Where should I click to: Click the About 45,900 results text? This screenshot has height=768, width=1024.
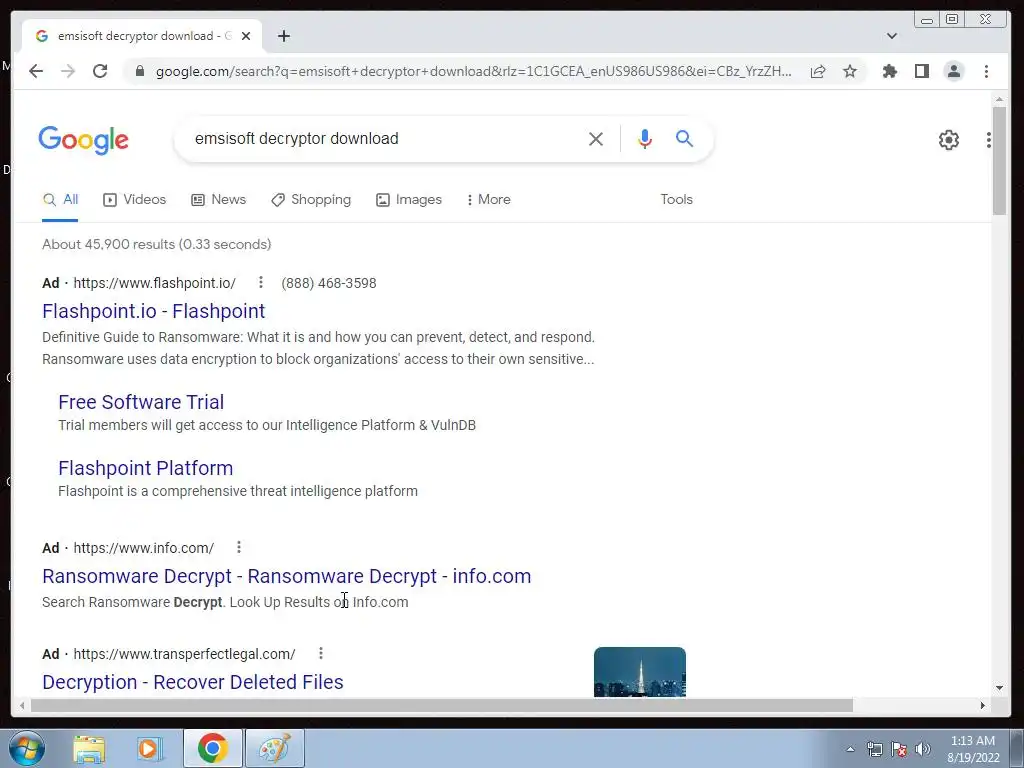(157, 244)
